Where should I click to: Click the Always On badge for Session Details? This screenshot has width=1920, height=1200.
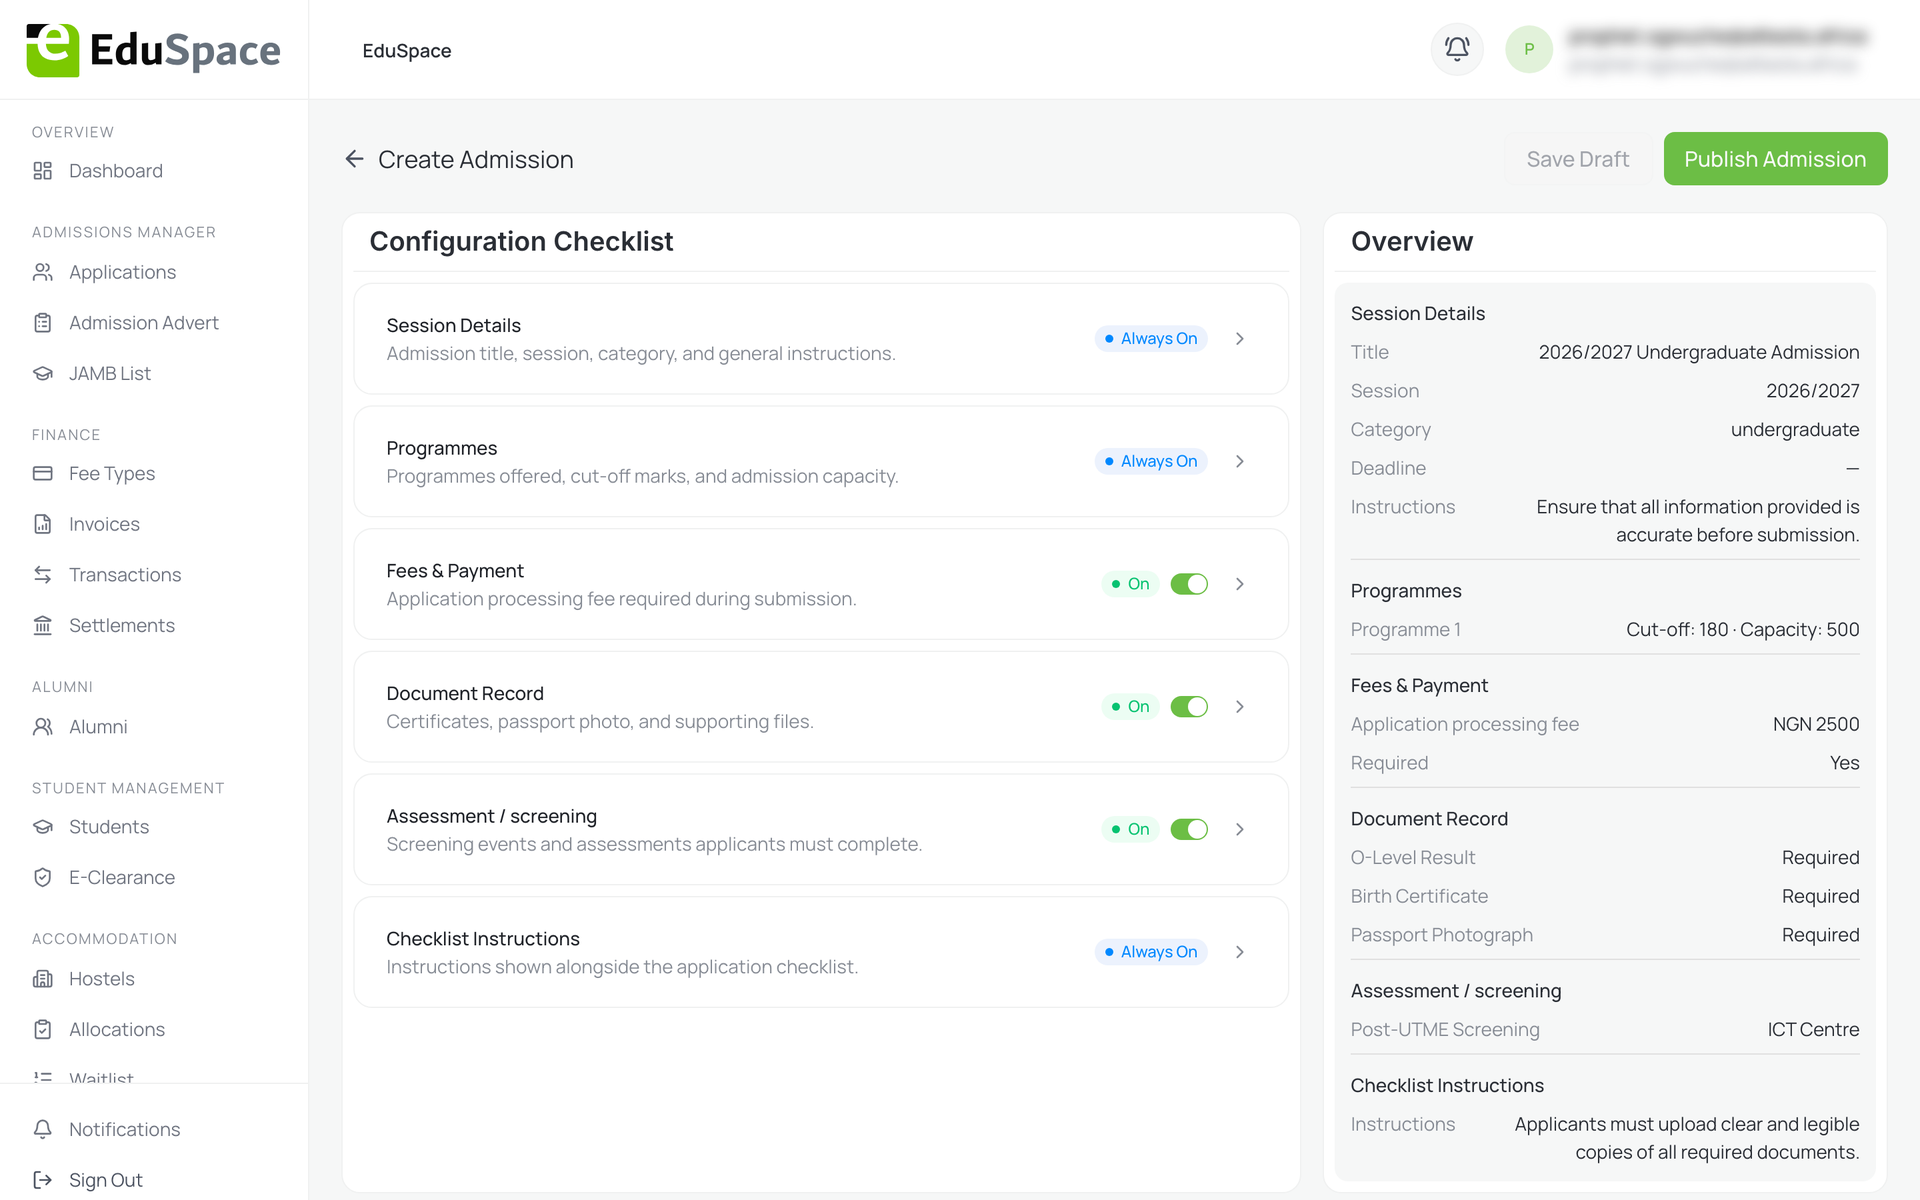click(1151, 339)
